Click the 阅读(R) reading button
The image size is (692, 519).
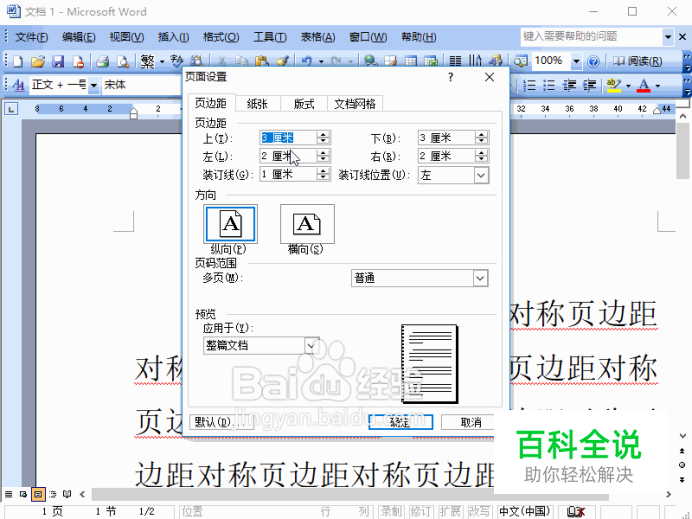click(638, 61)
